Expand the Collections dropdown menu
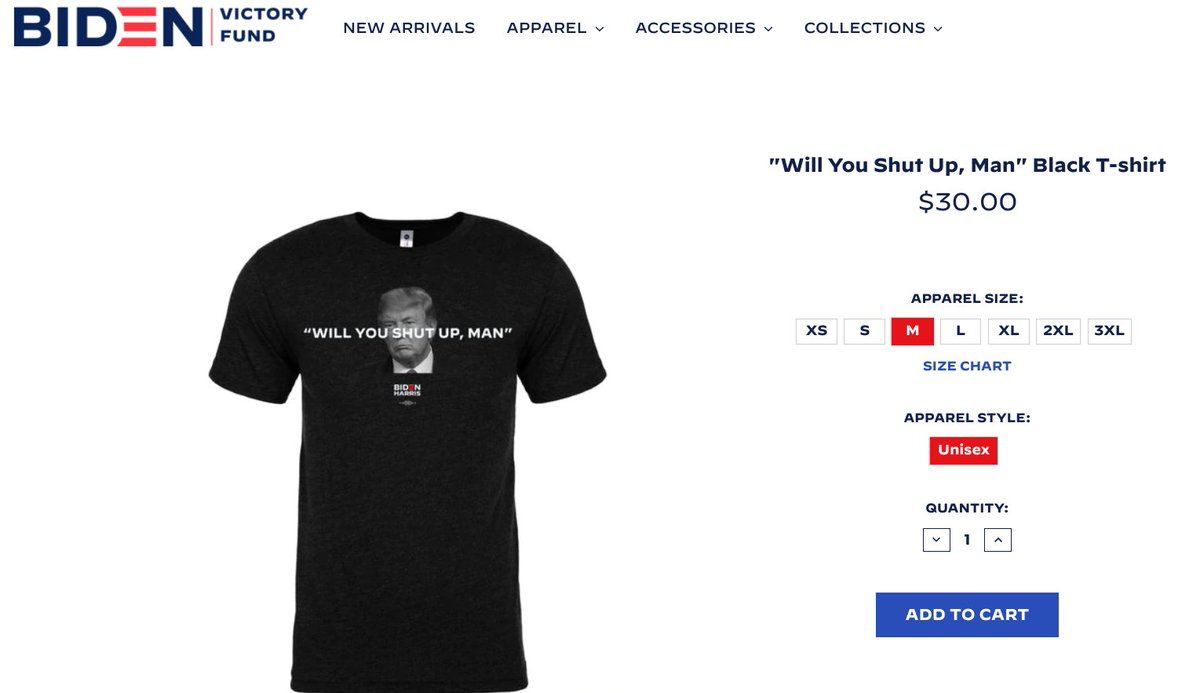Screen dimensions: 1200x693 (x=873, y=28)
